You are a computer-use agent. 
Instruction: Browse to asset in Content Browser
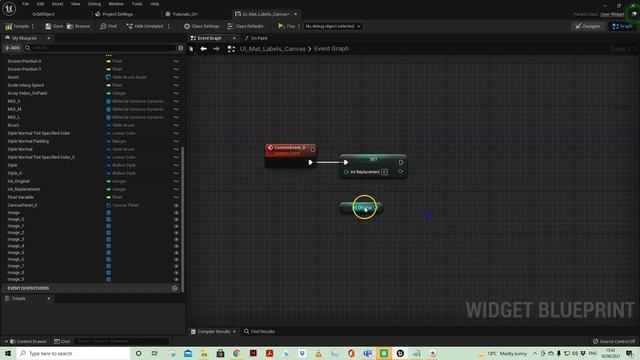[78, 26]
